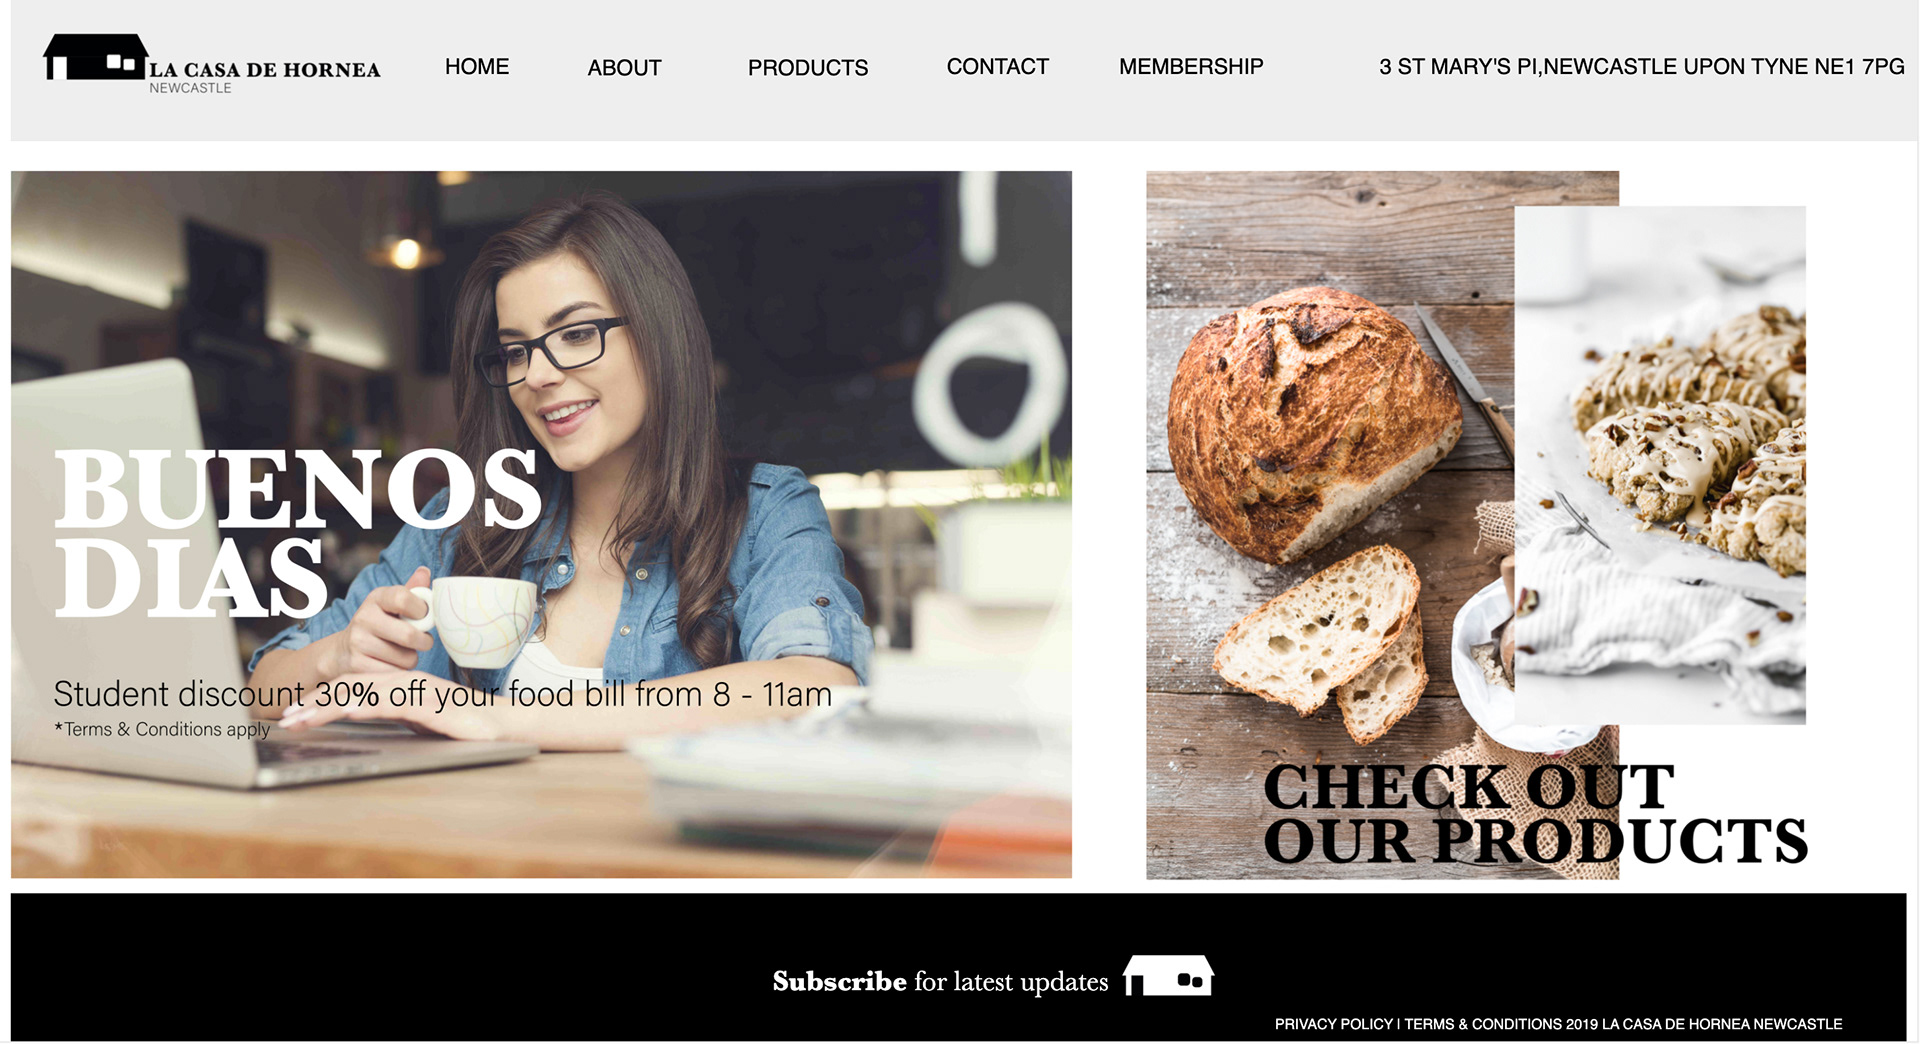The width and height of the screenshot is (1920, 1044).
Task: Click the St Mary's Pl address text
Action: [1641, 66]
